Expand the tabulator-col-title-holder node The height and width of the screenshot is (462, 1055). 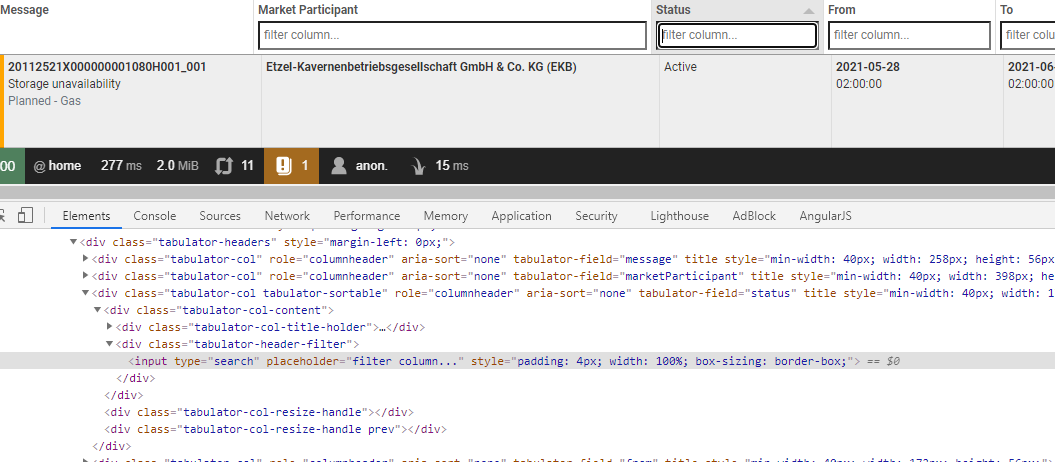point(110,327)
